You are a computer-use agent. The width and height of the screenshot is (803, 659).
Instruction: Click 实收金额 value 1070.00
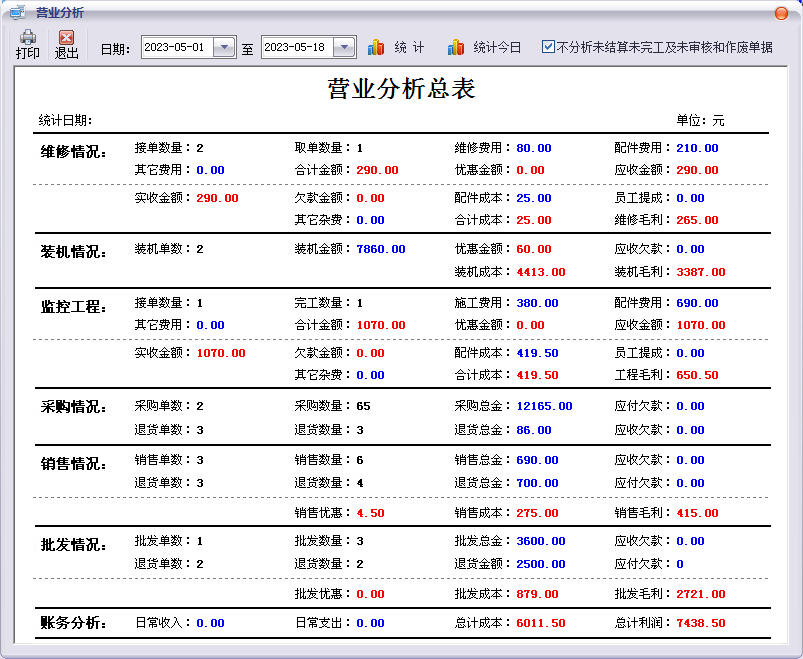click(x=221, y=353)
